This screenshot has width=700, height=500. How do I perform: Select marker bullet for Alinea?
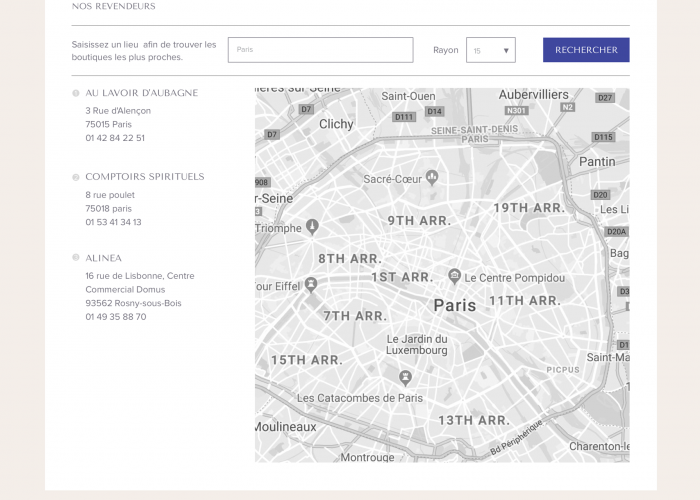[76, 258]
